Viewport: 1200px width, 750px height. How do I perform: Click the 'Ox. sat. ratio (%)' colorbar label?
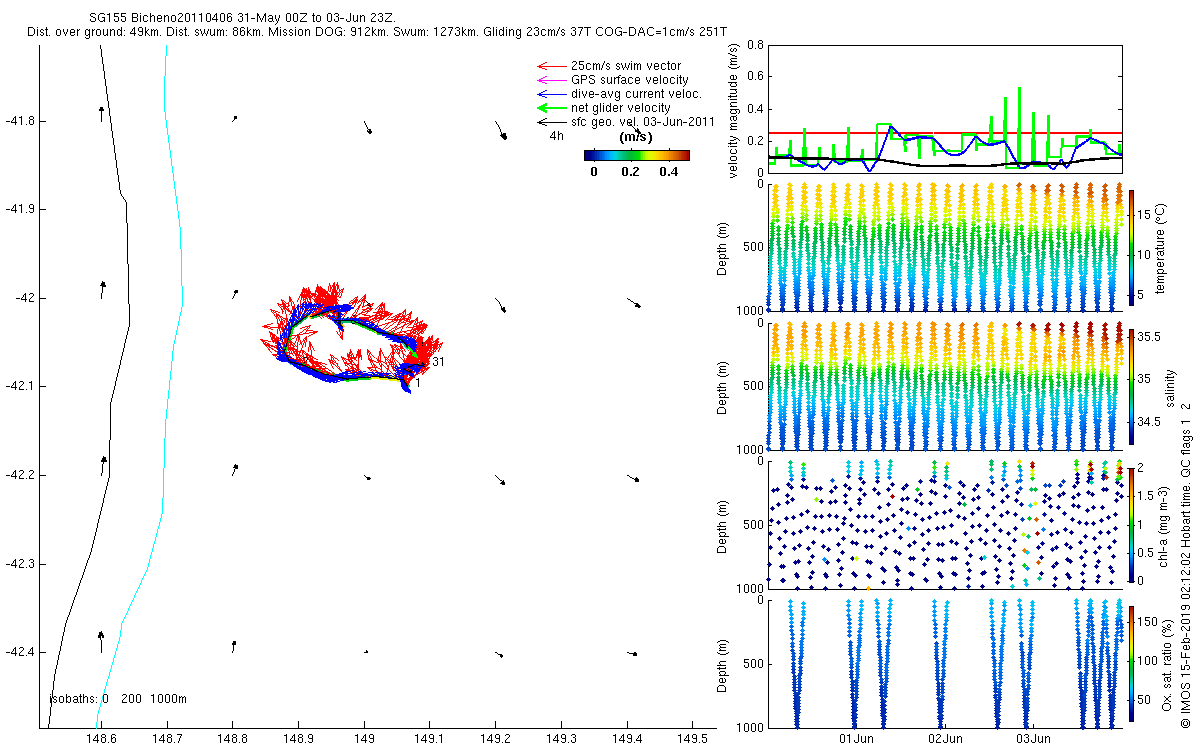[1169, 663]
